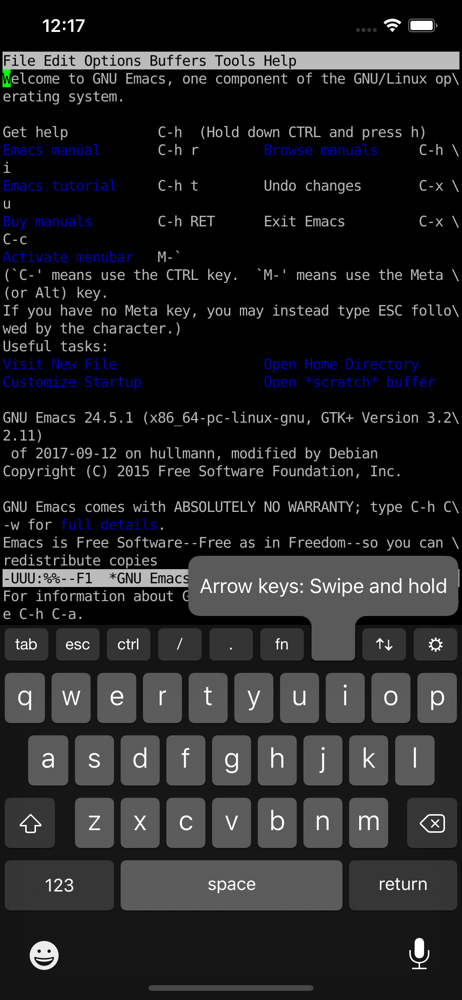This screenshot has height=1000, width=462.
Task: Tap the h key
Action: click(276, 760)
